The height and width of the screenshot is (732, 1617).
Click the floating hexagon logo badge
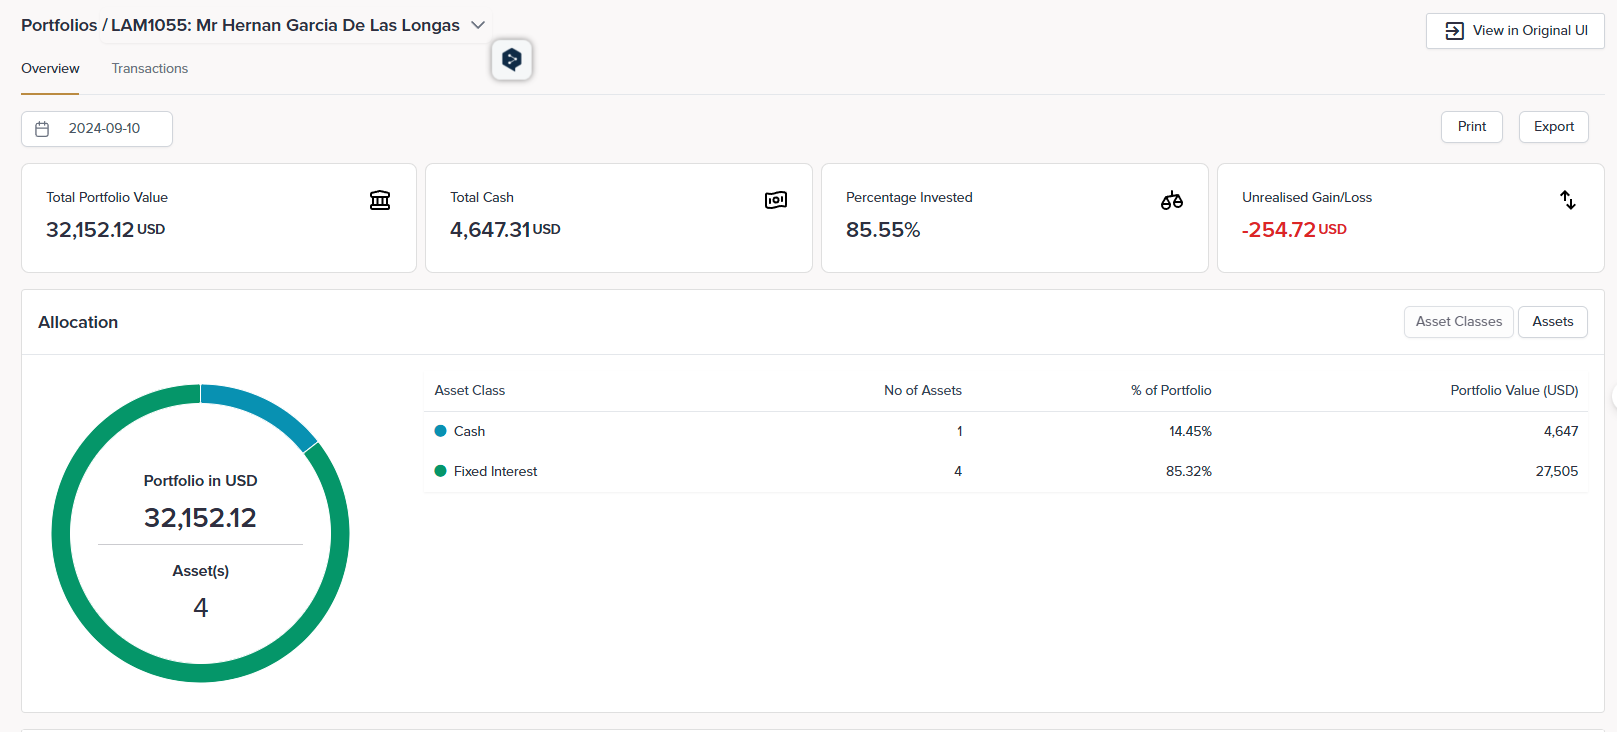click(512, 60)
